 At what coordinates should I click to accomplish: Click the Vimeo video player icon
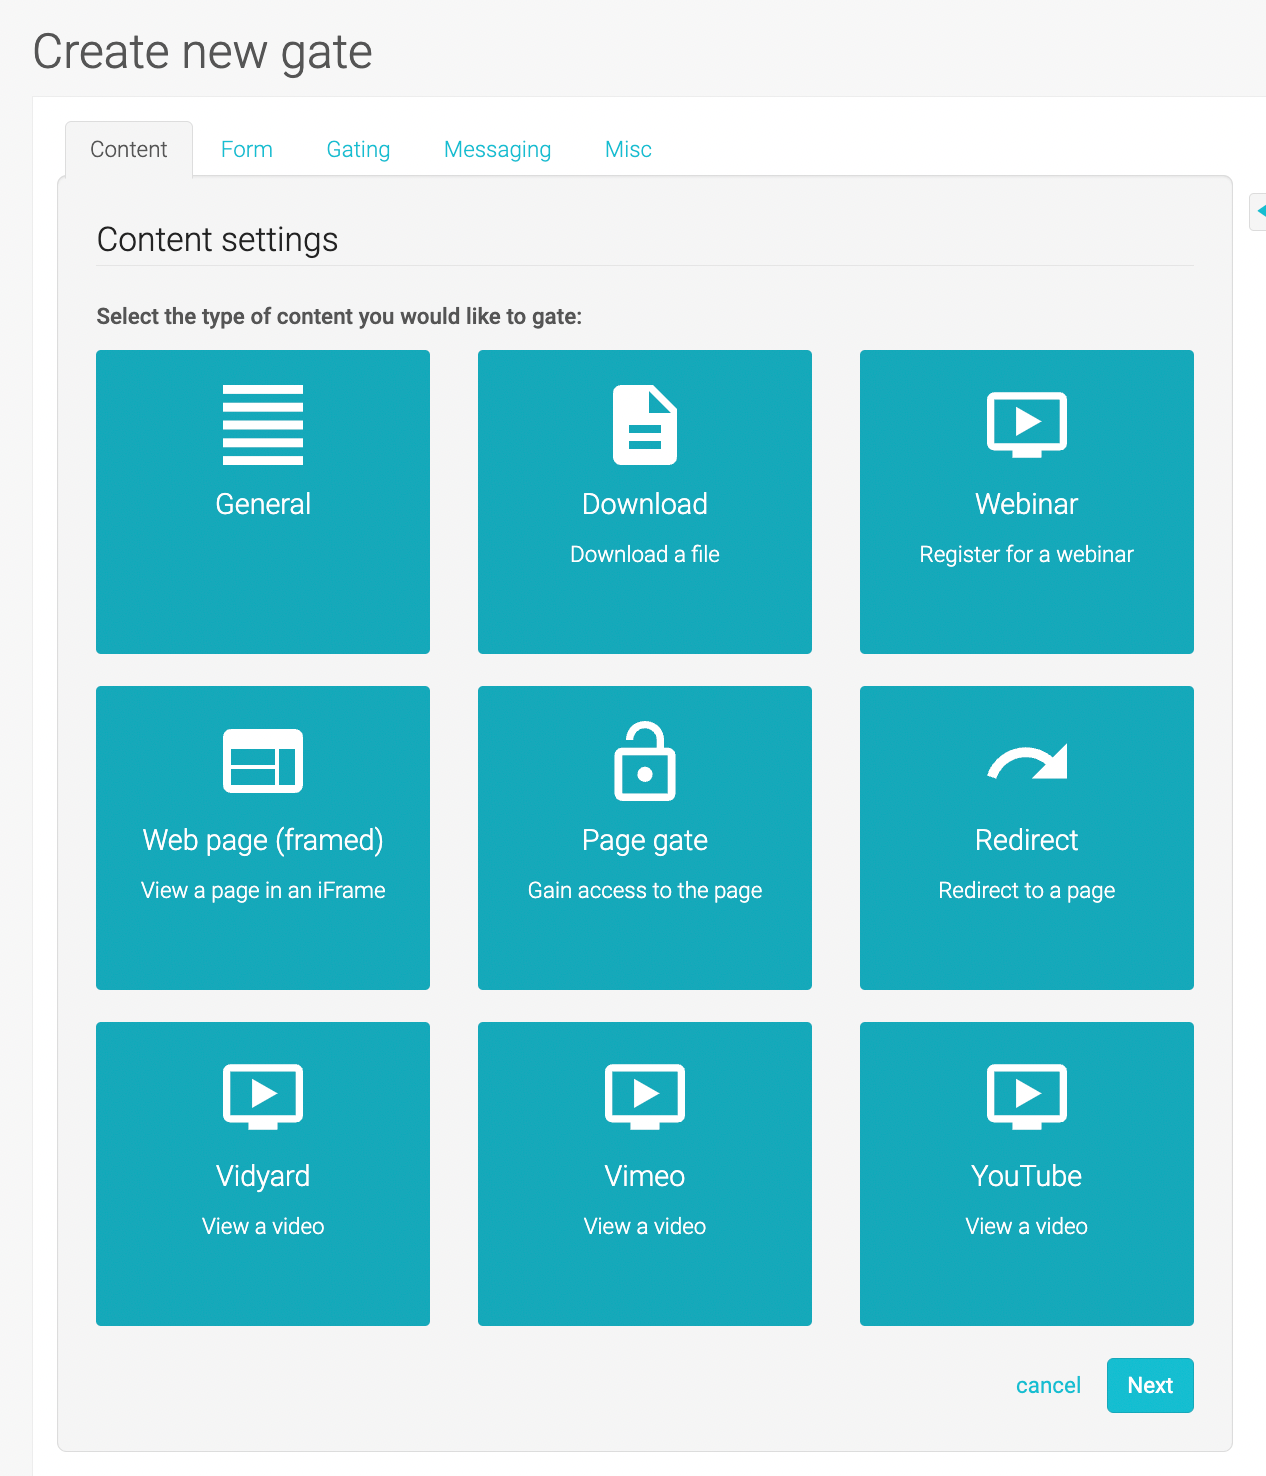[645, 1097]
